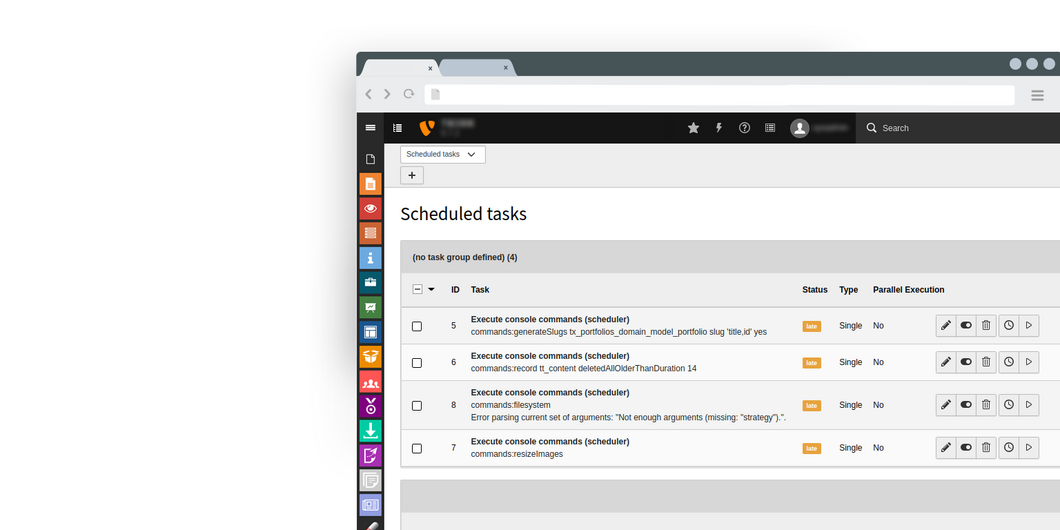Image resolution: width=1060 pixels, height=530 pixels.
Task: Open the red View eye module
Action: click(370, 209)
